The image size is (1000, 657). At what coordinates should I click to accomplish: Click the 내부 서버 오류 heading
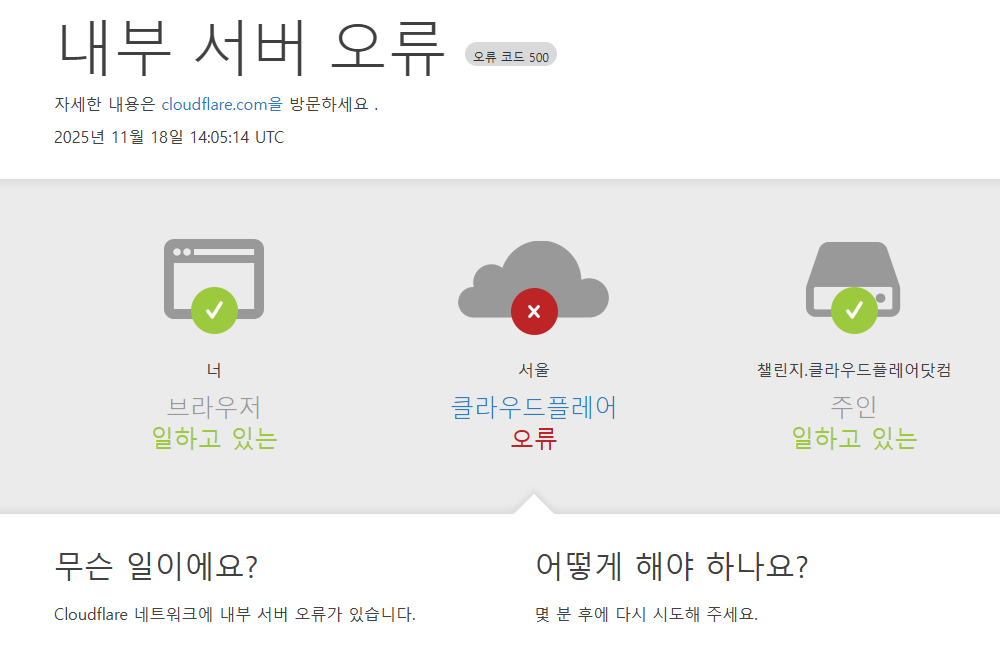coord(251,48)
